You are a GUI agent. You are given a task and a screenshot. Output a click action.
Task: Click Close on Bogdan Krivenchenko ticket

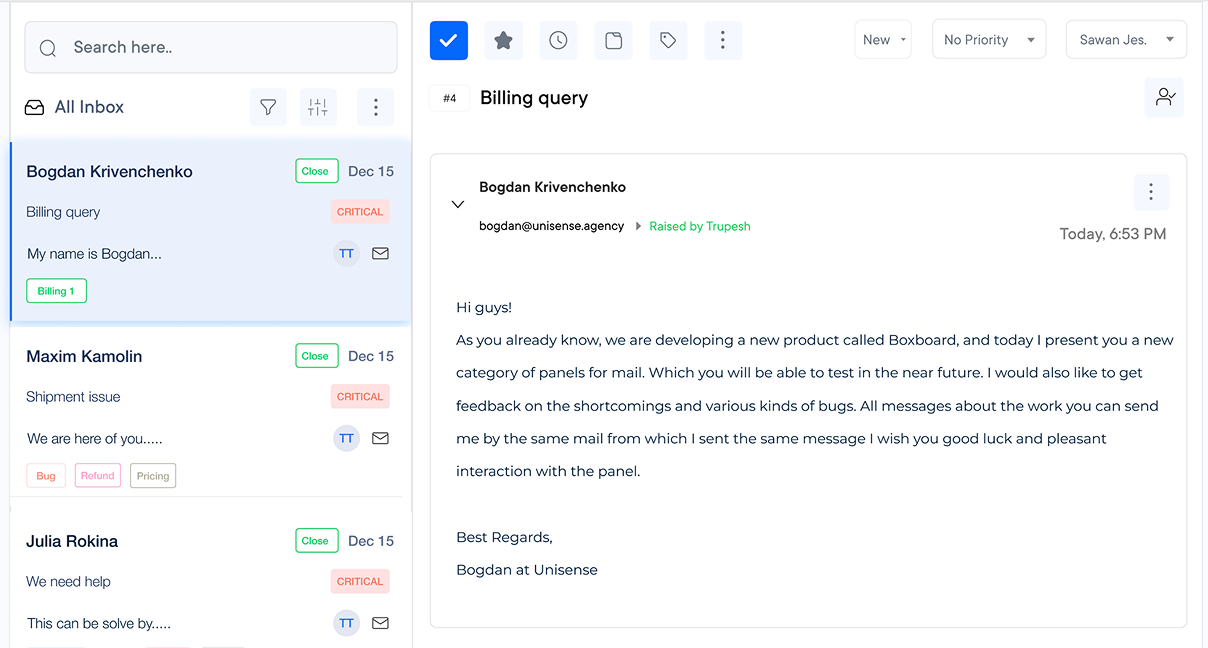point(316,171)
